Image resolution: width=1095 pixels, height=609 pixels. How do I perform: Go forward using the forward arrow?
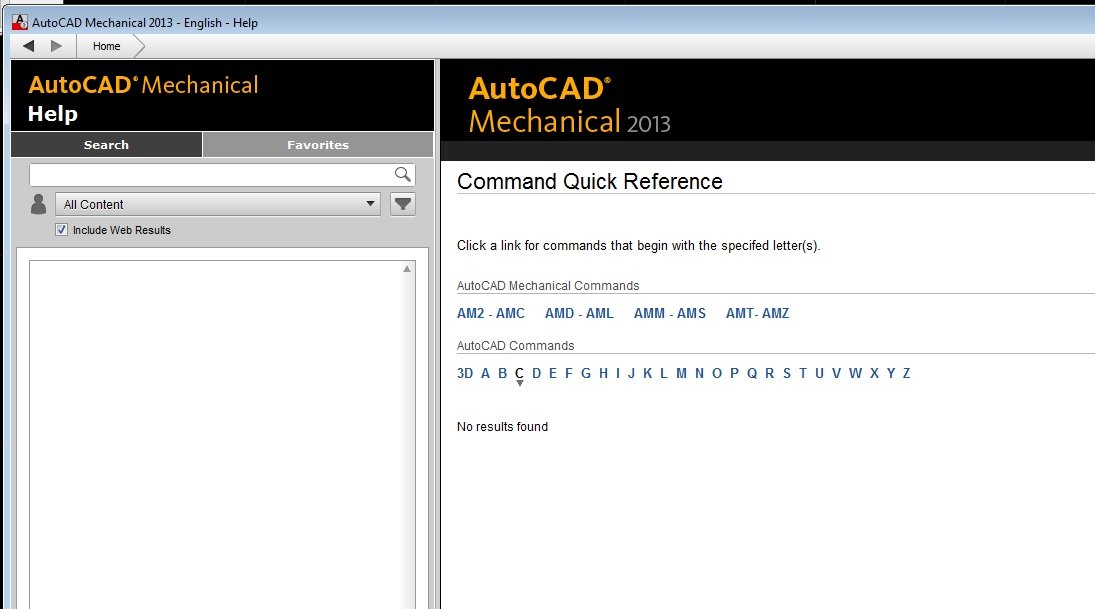coord(57,46)
